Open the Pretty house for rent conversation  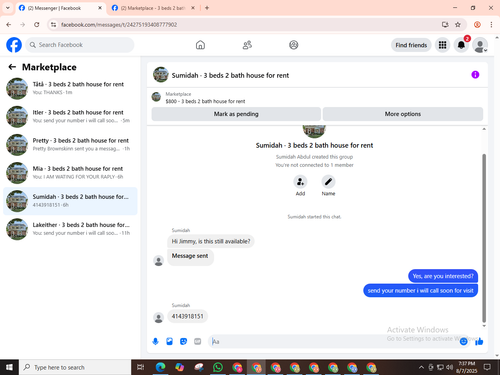[70, 145]
